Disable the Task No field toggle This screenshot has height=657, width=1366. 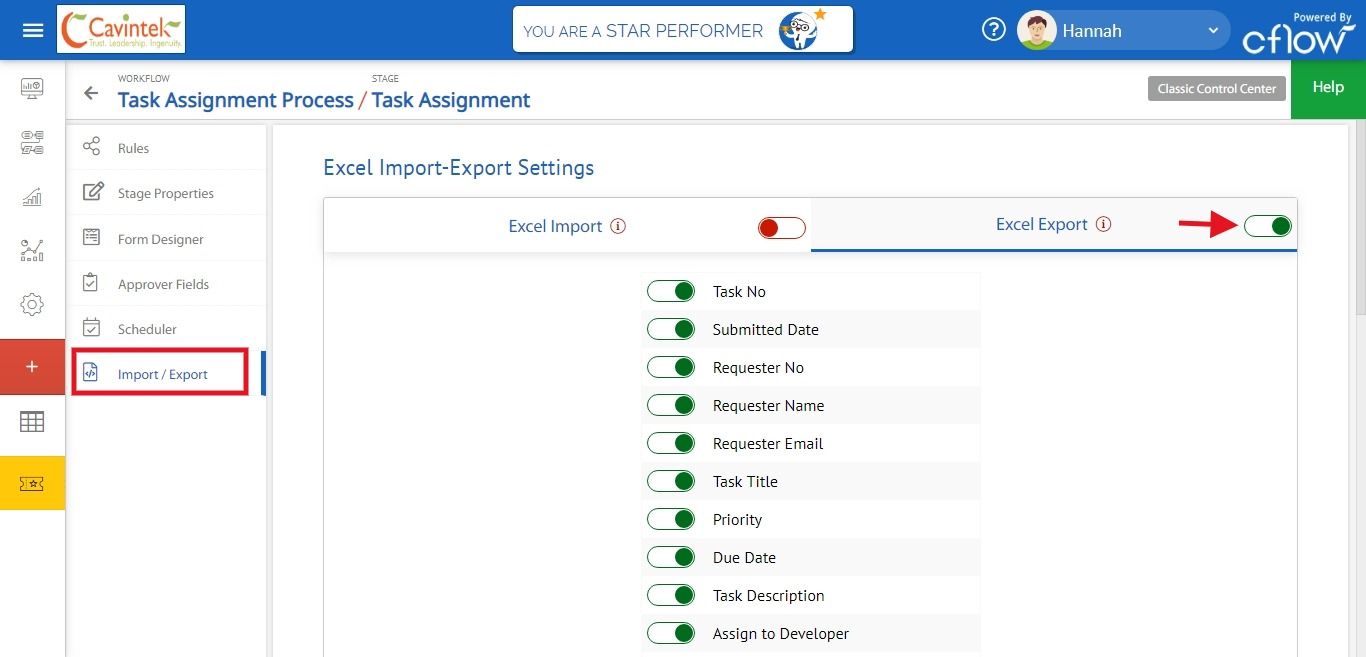(x=670, y=291)
